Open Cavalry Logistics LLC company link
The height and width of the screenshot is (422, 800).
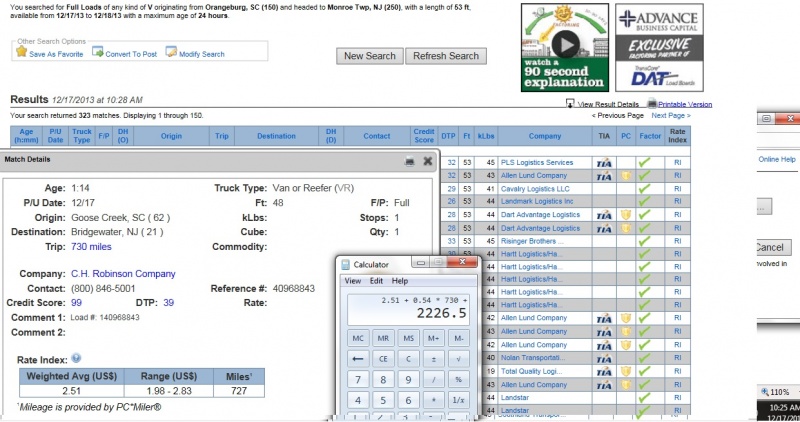click(x=535, y=189)
